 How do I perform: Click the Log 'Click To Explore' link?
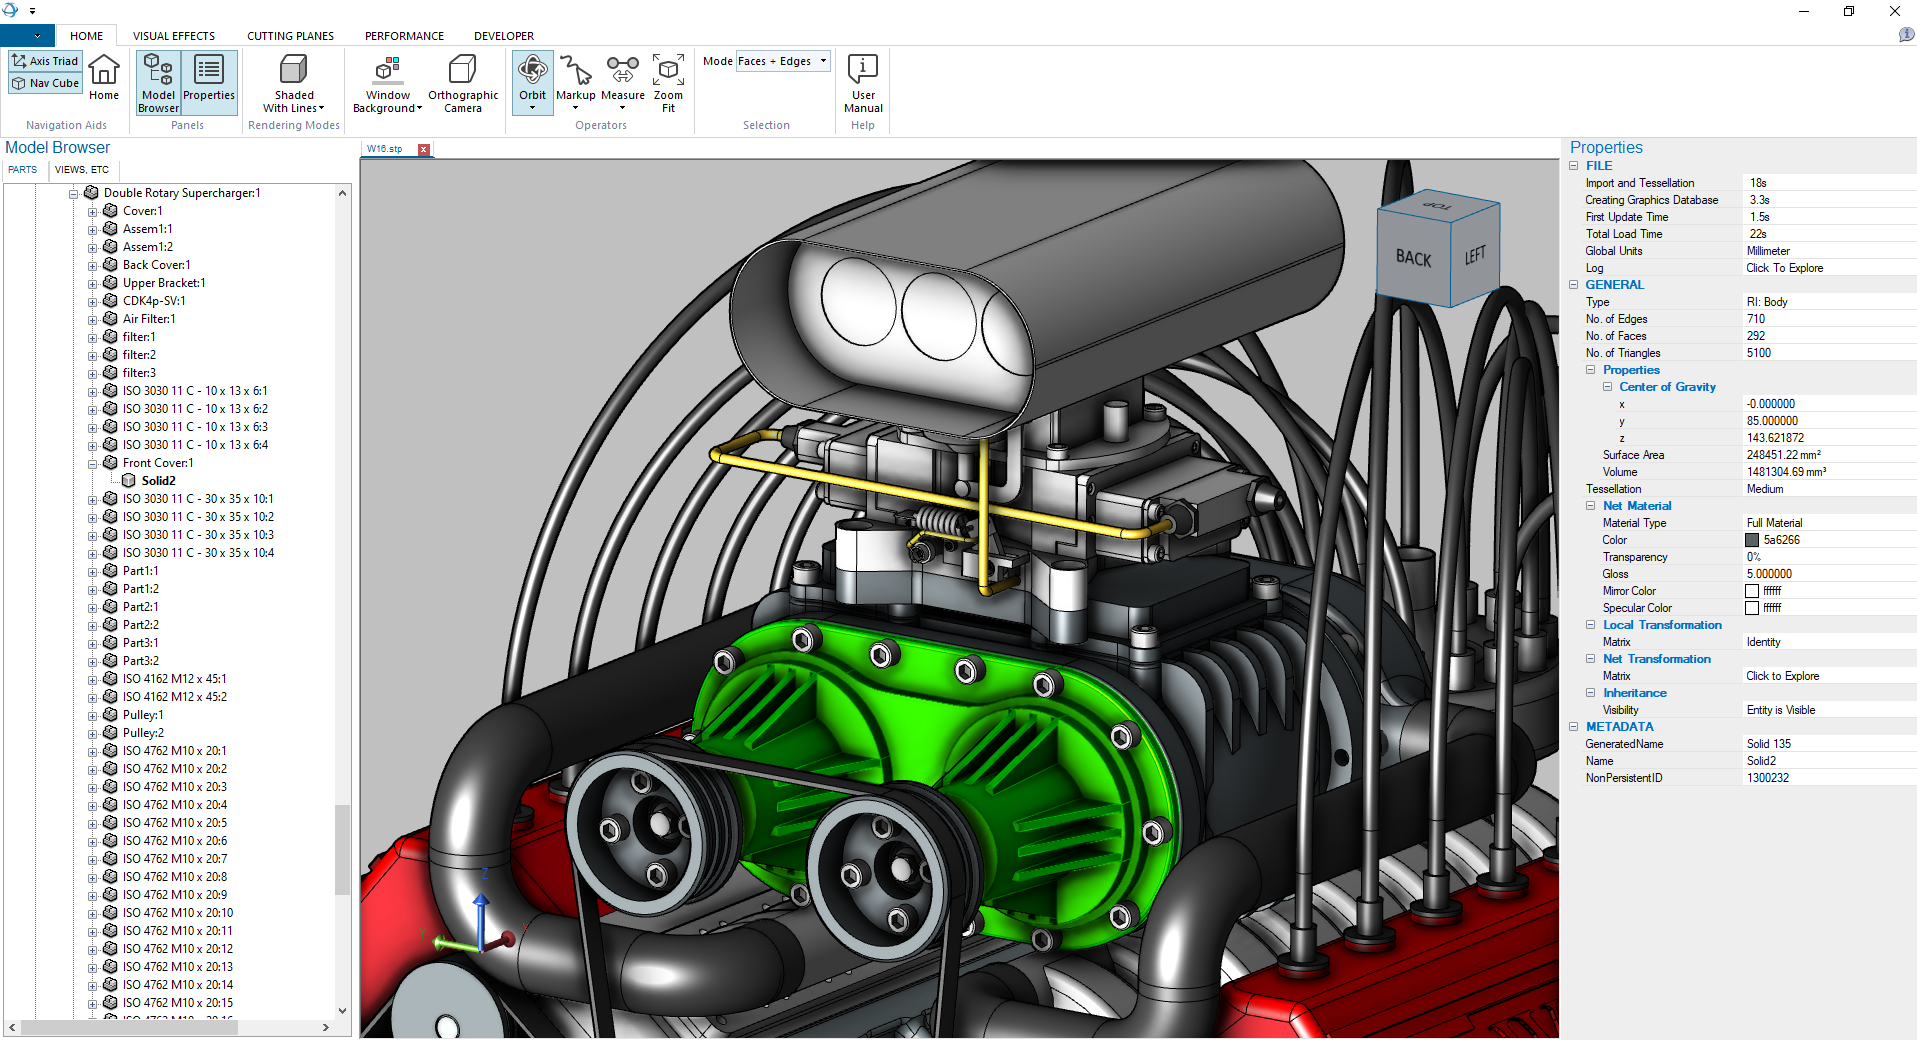(1784, 268)
